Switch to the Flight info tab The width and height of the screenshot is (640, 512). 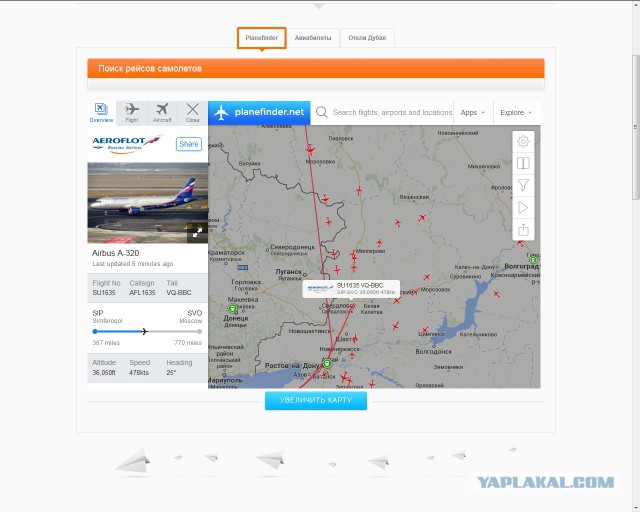click(x=131, y=113)
